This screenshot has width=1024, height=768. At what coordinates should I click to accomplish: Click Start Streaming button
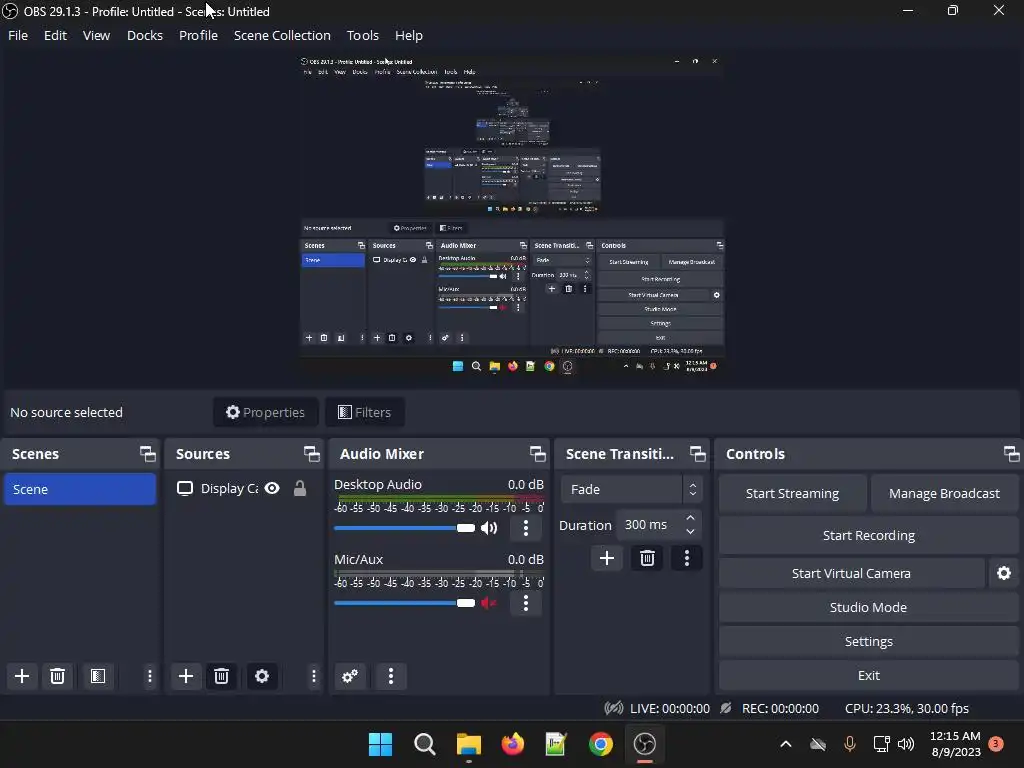click(x=792, y=494)
